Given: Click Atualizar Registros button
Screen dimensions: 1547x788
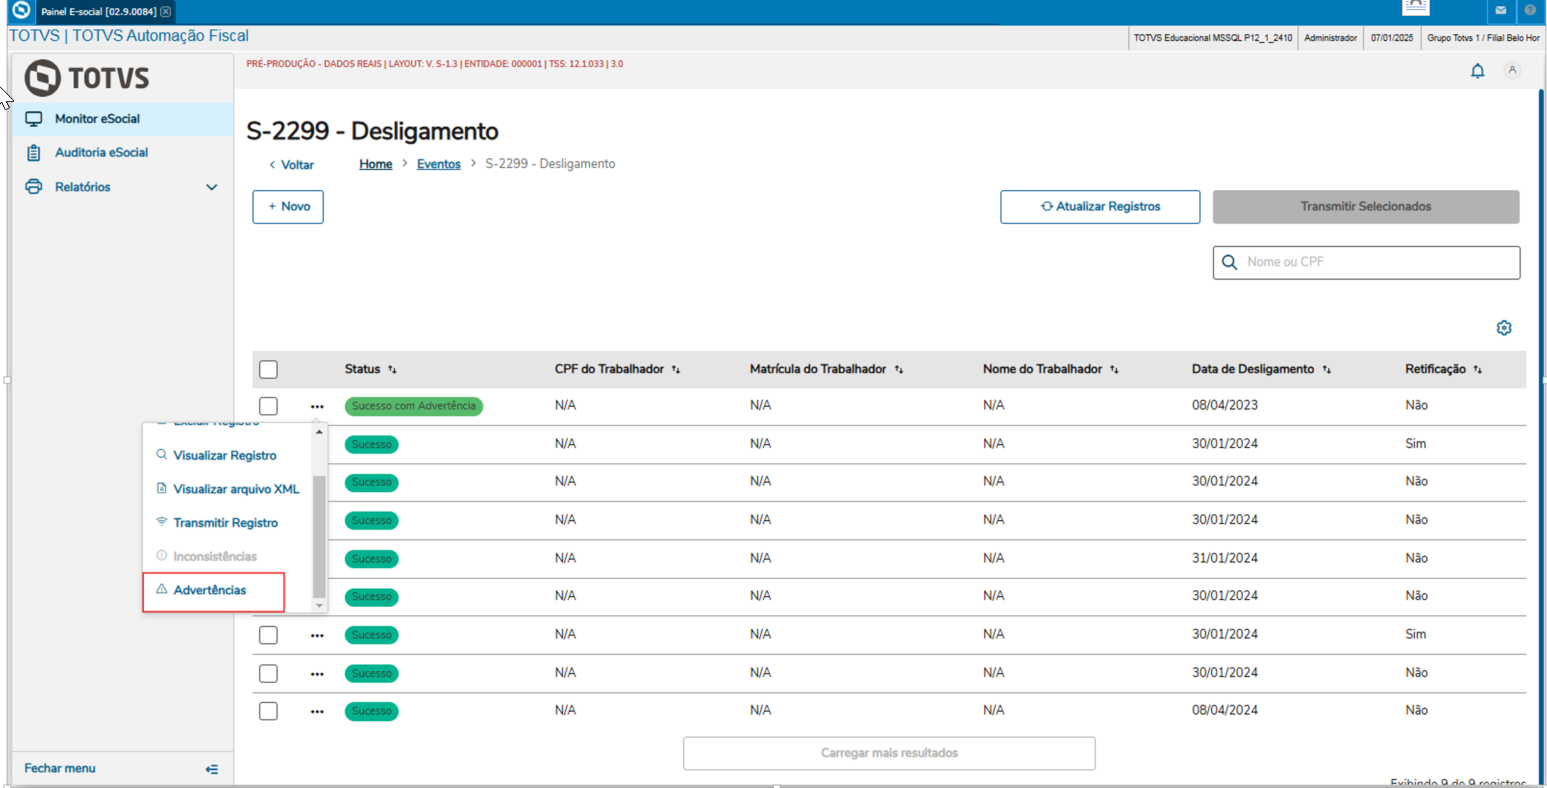Looking at the screenshot, I should point(1100,207).
